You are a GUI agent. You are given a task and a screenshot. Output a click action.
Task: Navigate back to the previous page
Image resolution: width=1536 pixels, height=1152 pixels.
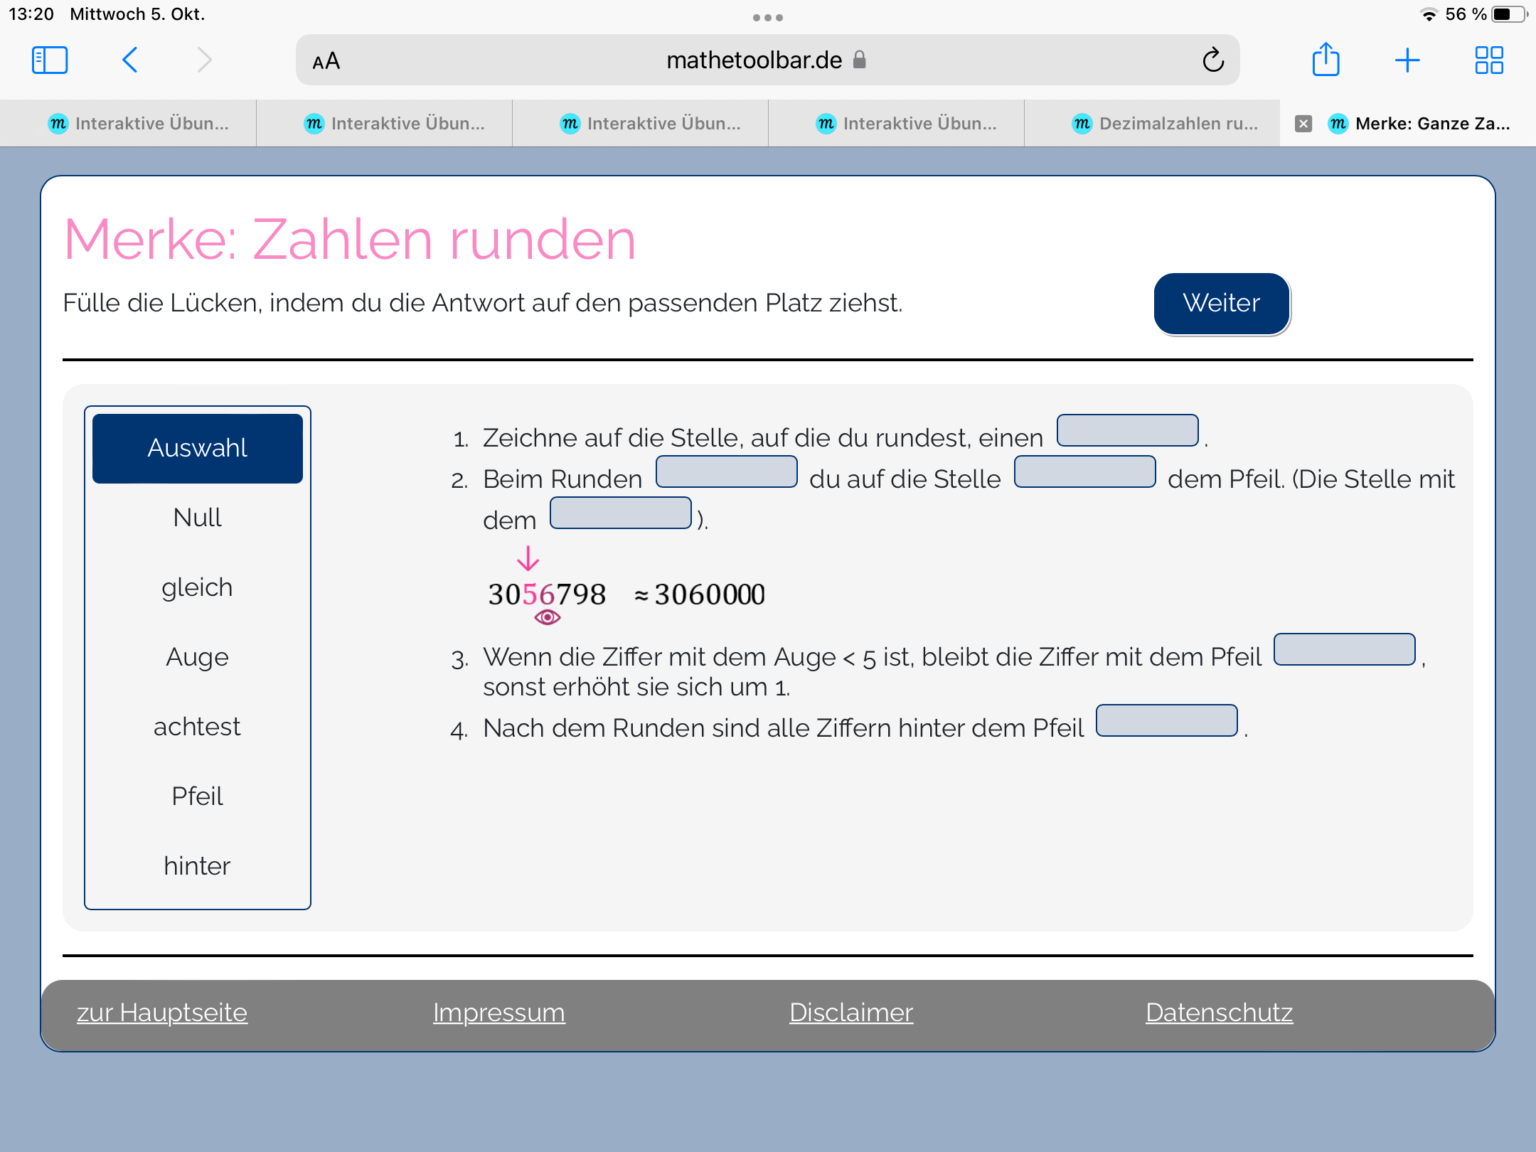tap(129, 60)
